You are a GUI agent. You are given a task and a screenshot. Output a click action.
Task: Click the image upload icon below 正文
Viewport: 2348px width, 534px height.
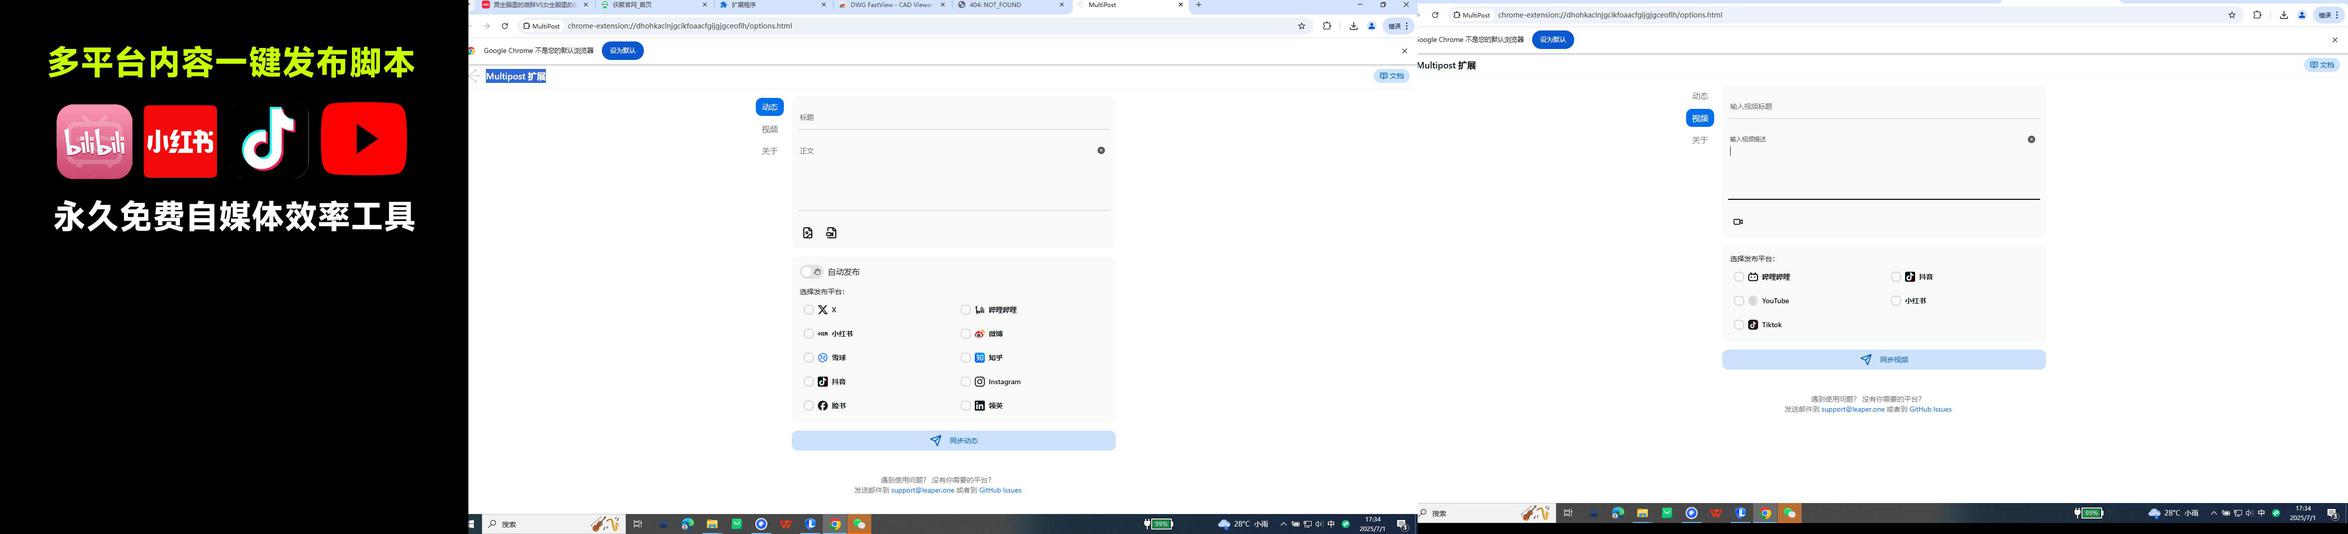click(x=808, y=233)
